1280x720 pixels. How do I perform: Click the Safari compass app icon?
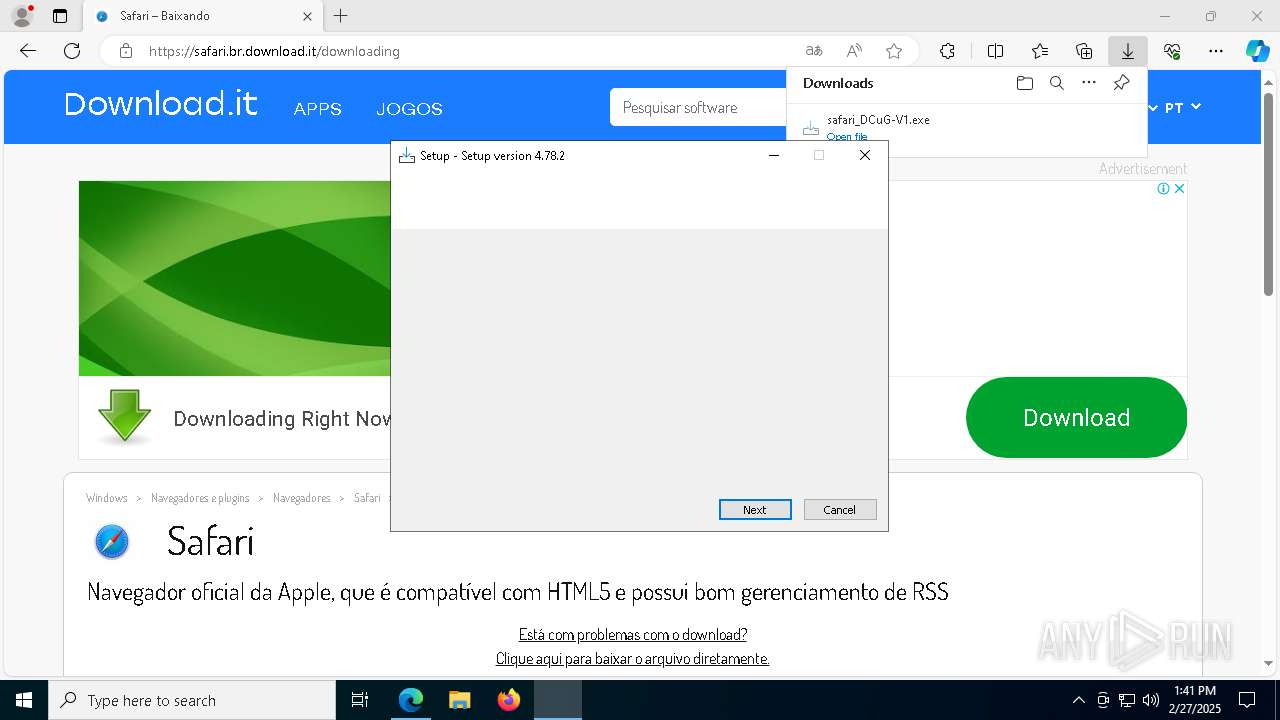tap(112, 542)
